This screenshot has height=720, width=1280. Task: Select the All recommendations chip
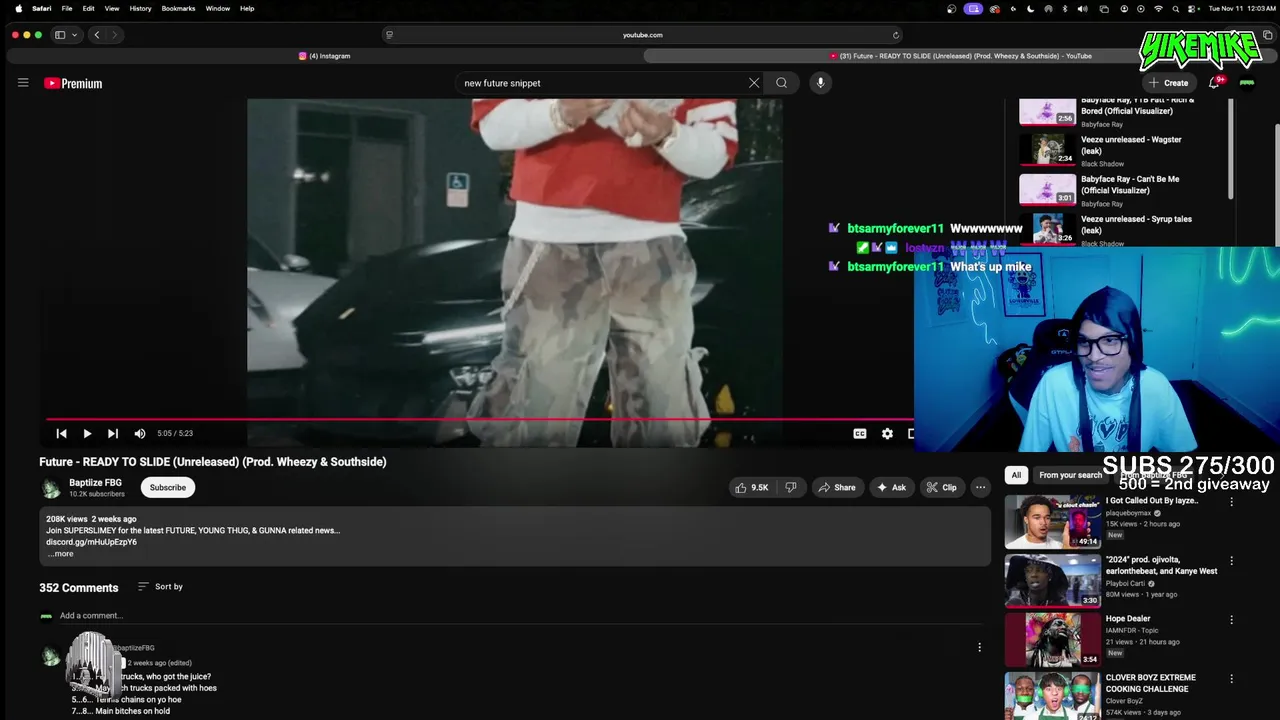point(1016,475)
